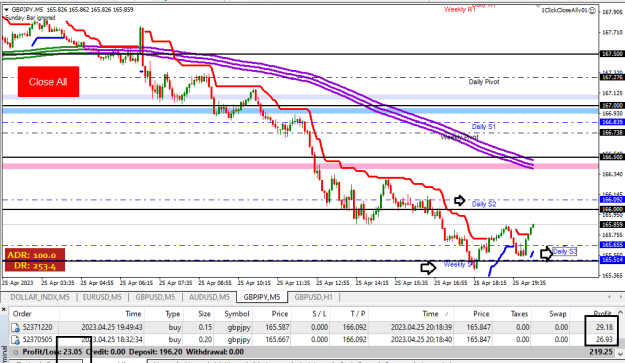Image resolution: width=625 pixels, height=363 pixels.
Task: Click the red Close All button
Action: point(48,82)
